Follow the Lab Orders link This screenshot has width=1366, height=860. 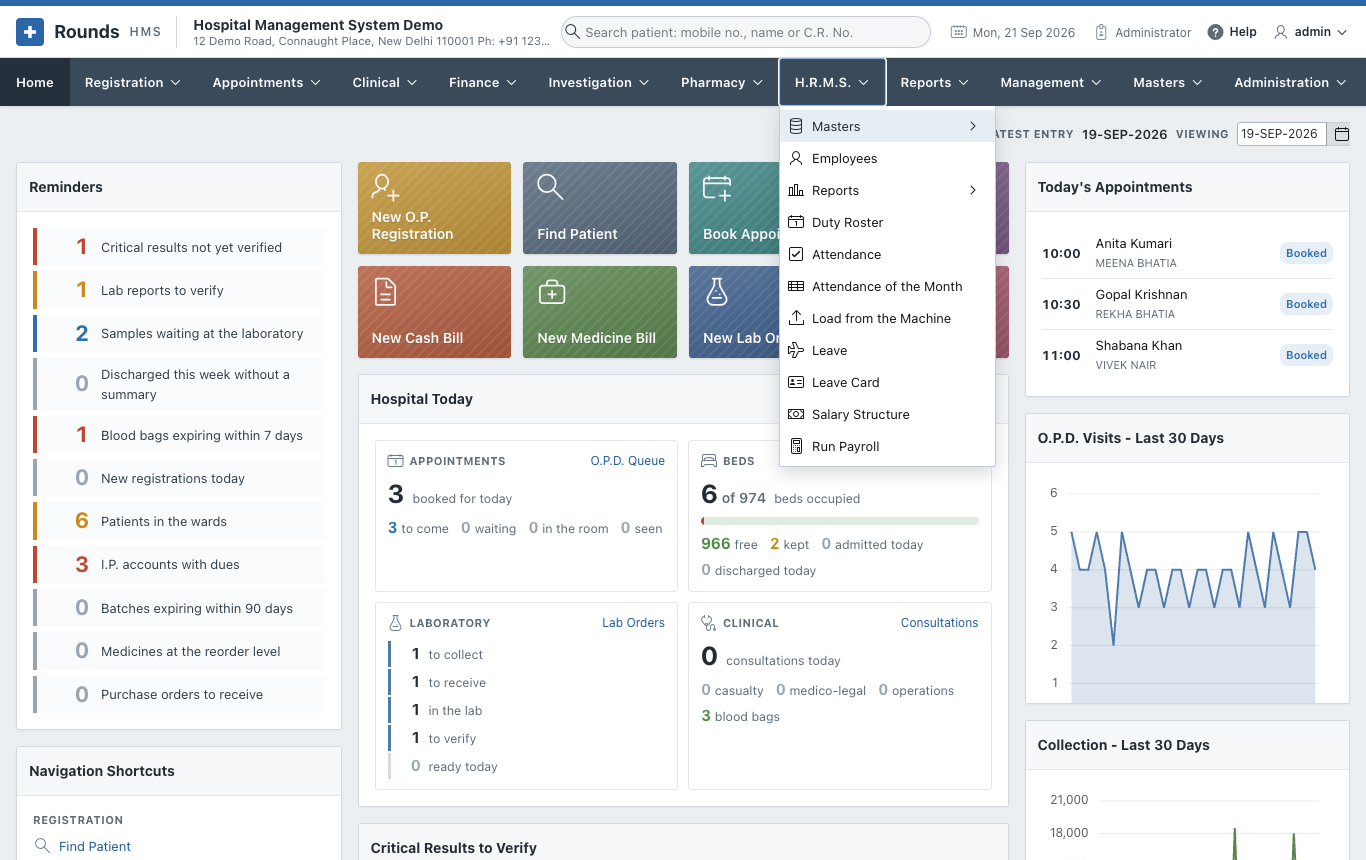pyautogui.click(x=633, y=623)
